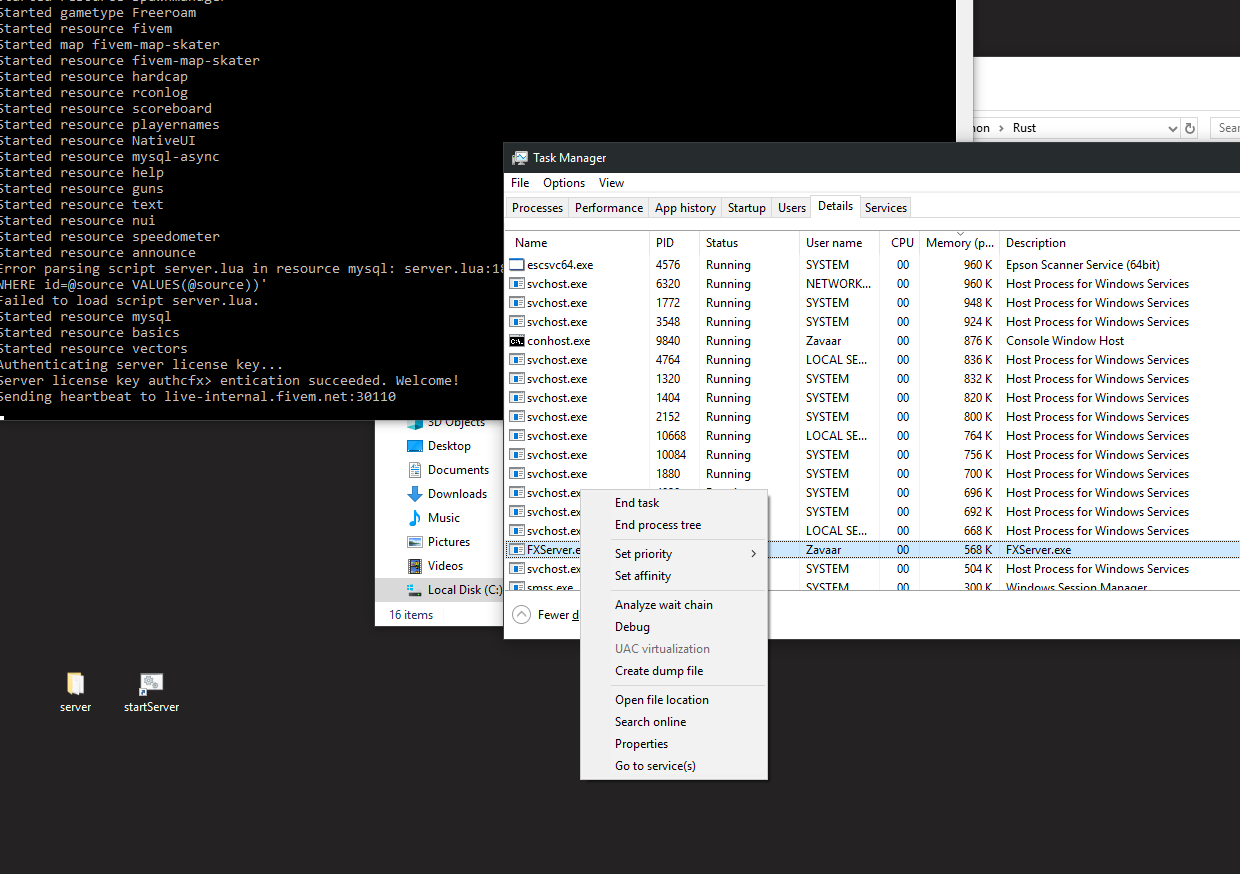Click the 960 K memory of escsvc64.exe
Viewport: 1240px width, 874px height.
[x=978, y=265]
